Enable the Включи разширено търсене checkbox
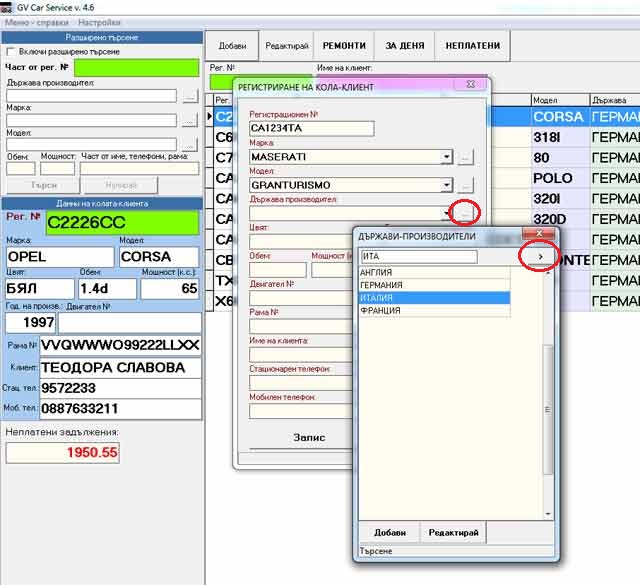 click(x=11, y=52)
